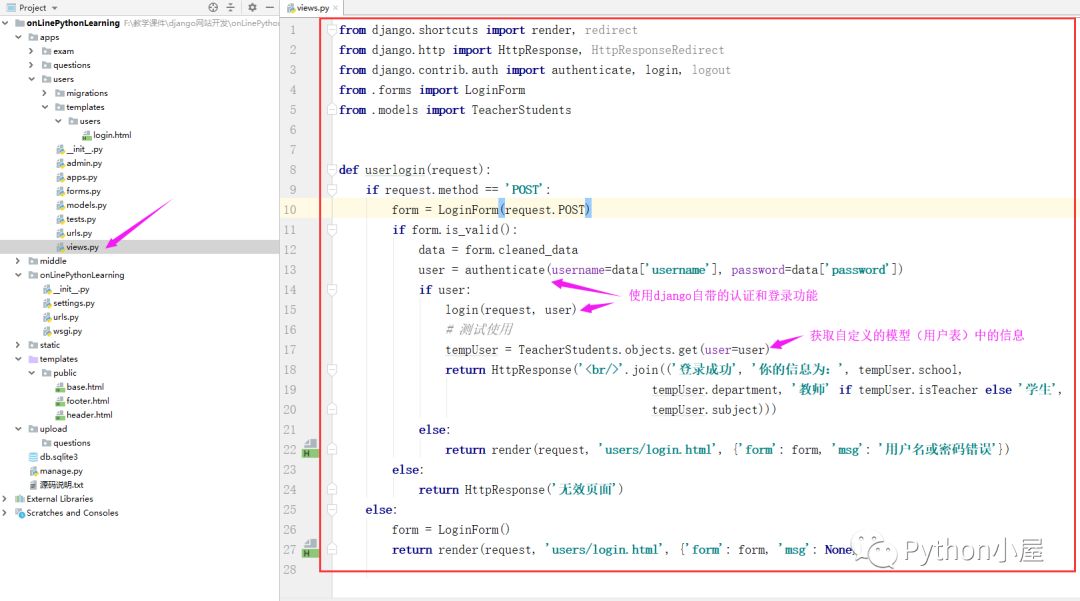Click TeacherStudents on line 17
1080x601 pixels.
click(x=568, y=350)
